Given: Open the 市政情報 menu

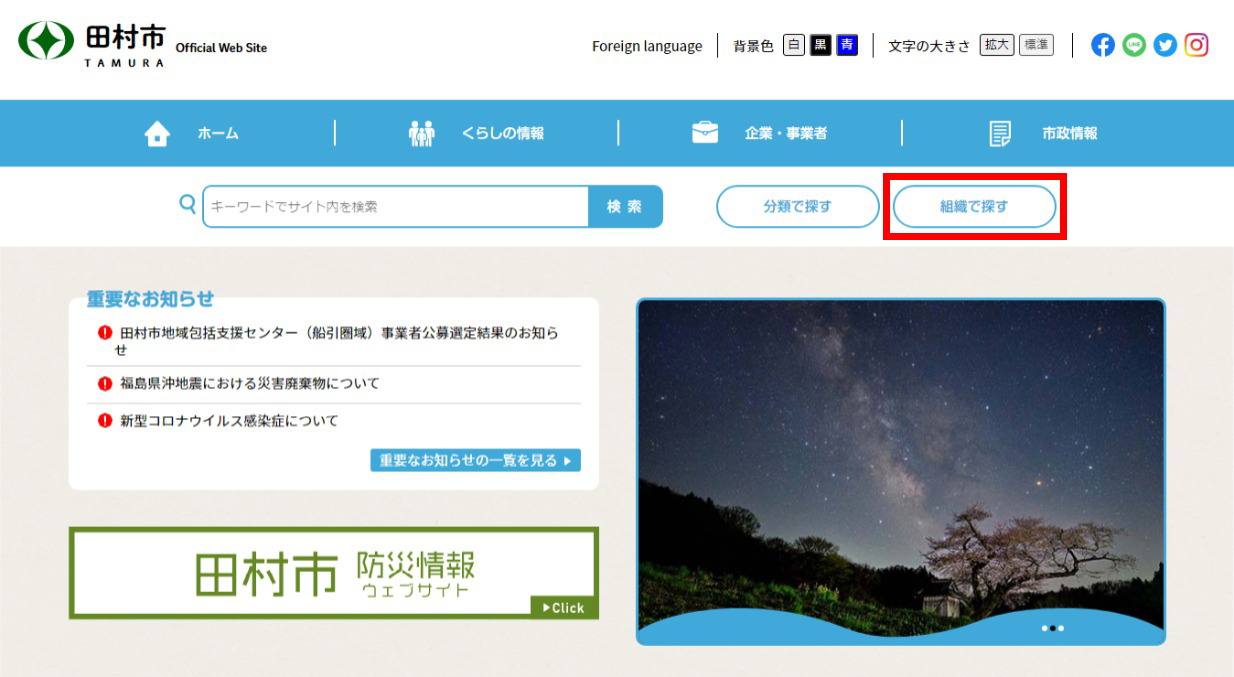Looking at the screenshot, I should point(1069,133).
